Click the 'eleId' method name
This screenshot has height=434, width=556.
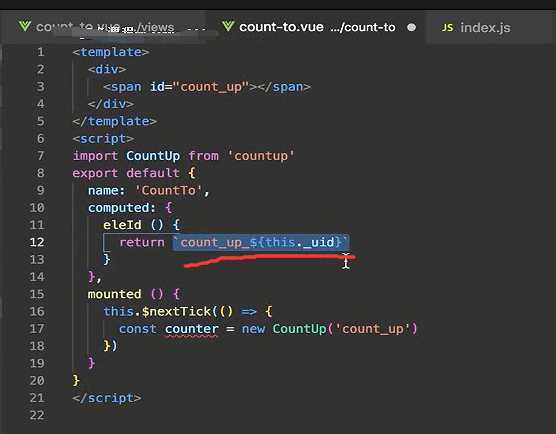(x=122, y=225)
